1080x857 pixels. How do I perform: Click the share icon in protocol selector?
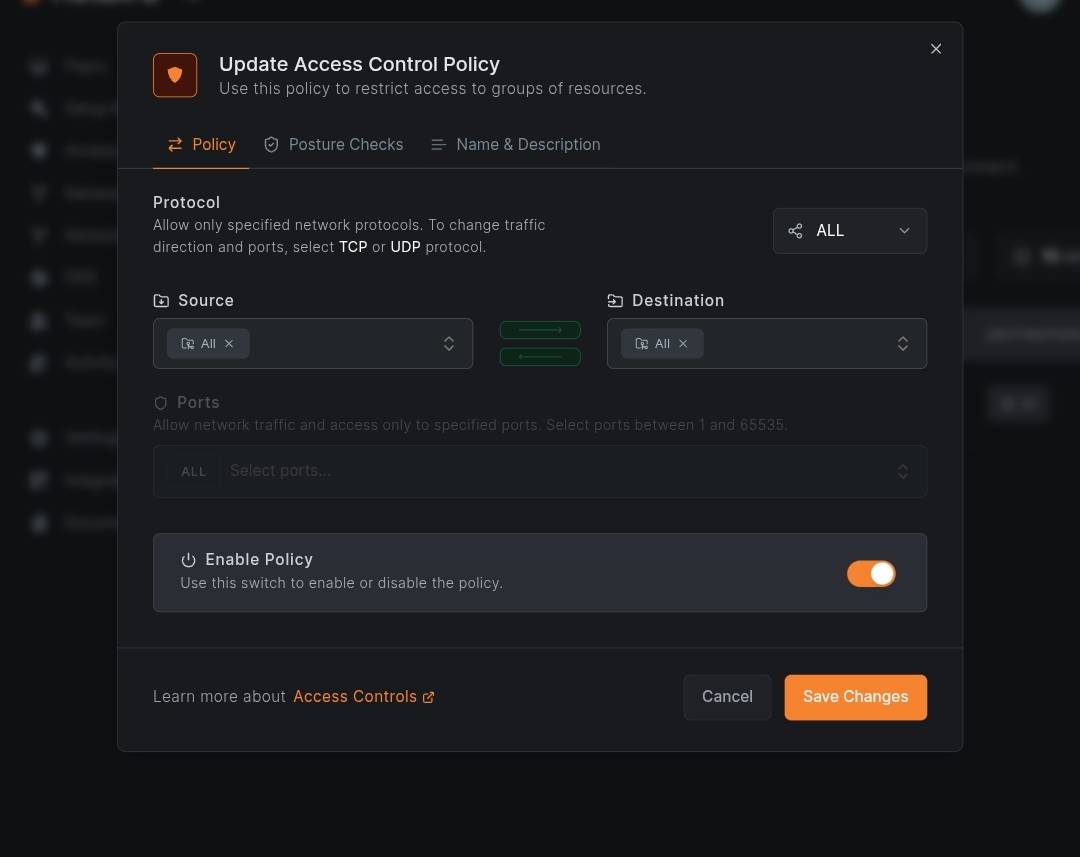coord(795,231)
